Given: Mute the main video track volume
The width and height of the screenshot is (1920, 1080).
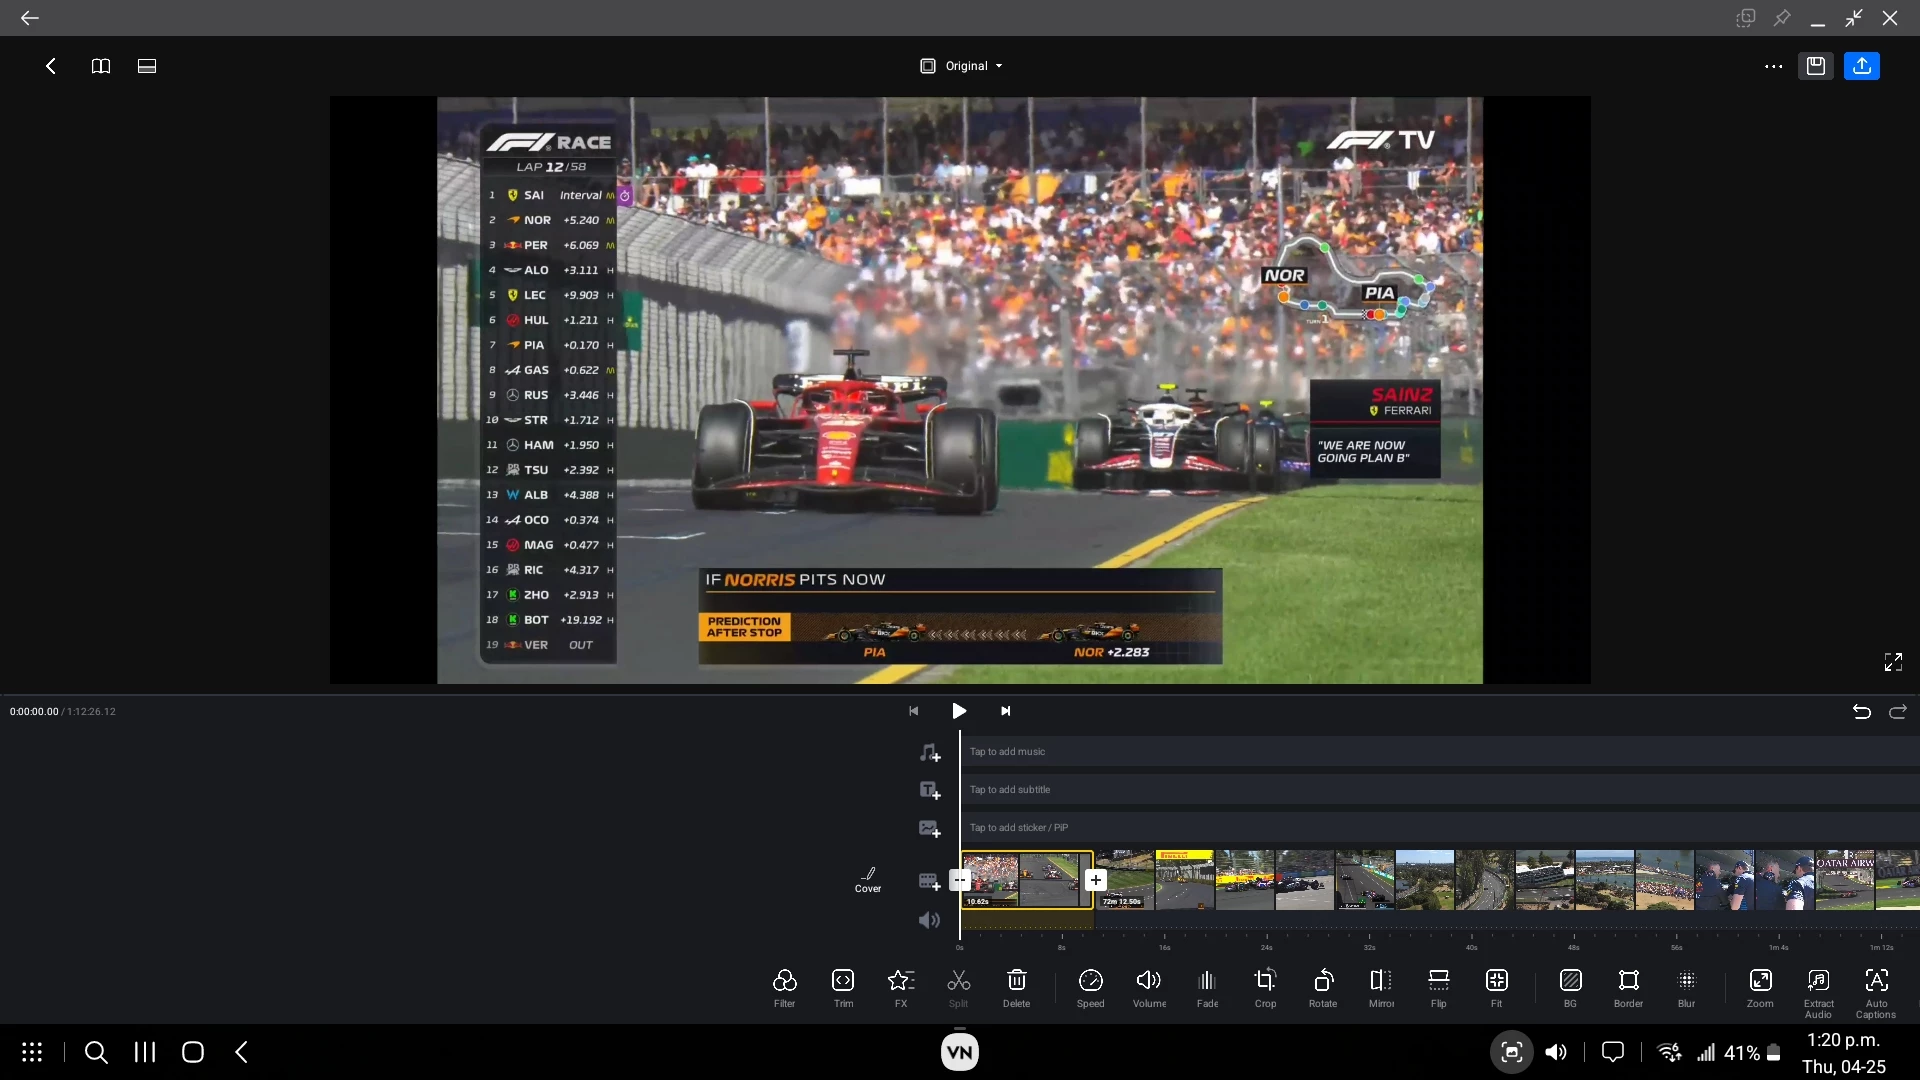Looking at the screenshot, I should tap(929, 920).
